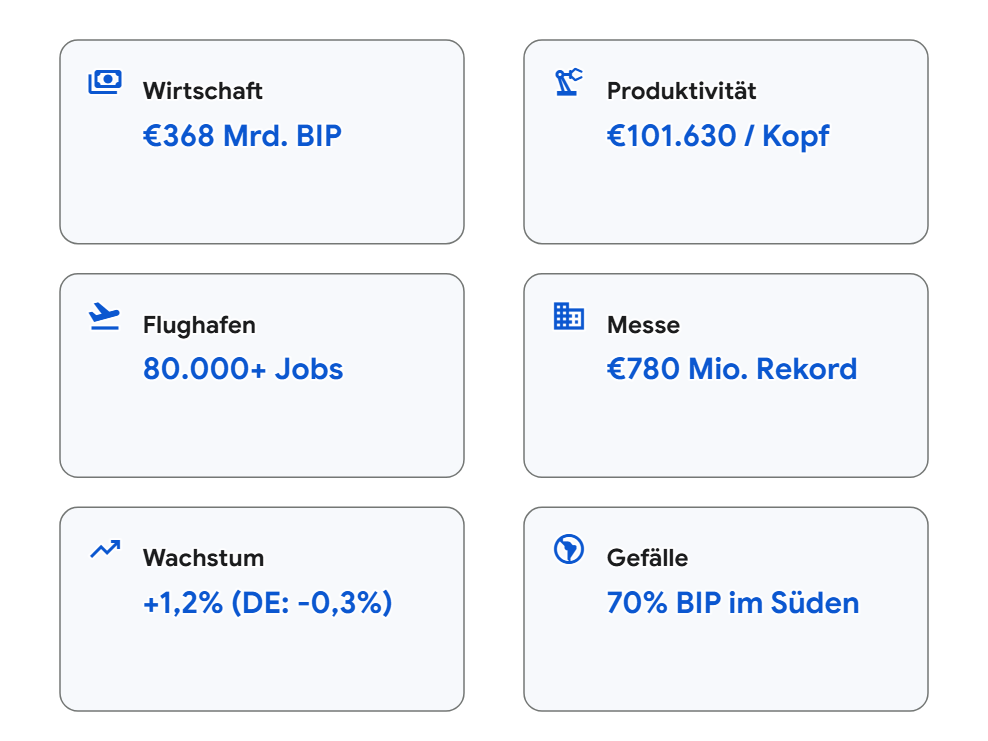Click the airplane takeoff icon for Flughafen
Screen dimensions: 988x741
pyautogui.click(x=105, y=316)
